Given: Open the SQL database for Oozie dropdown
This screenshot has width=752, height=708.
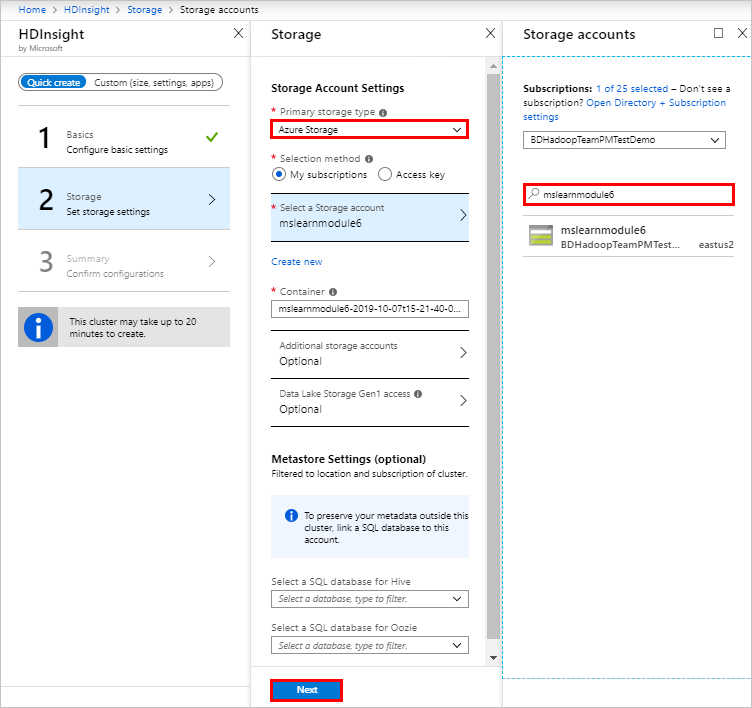Looking at the screenshot, I should 369,645.
